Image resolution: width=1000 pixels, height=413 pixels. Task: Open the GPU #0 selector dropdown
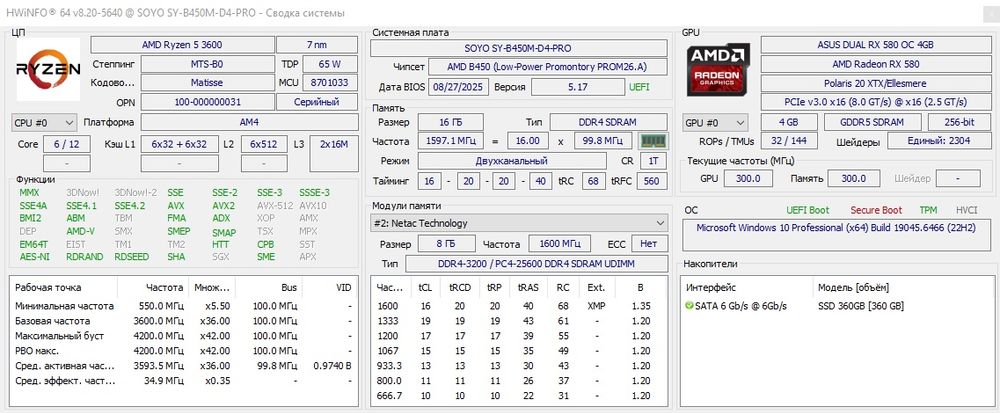point(716,122)
